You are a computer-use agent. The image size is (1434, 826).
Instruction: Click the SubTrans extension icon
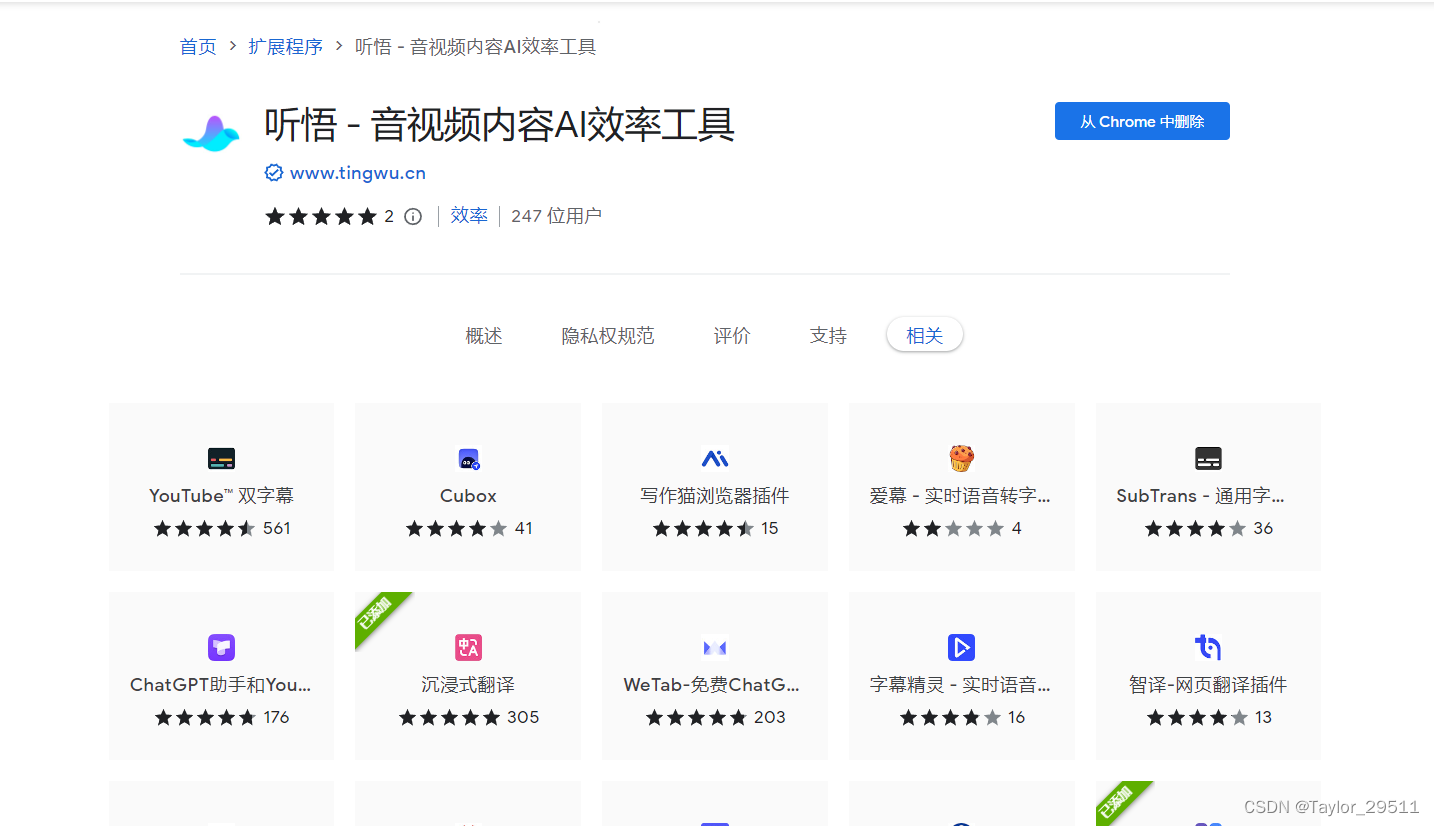[1208, 459]
